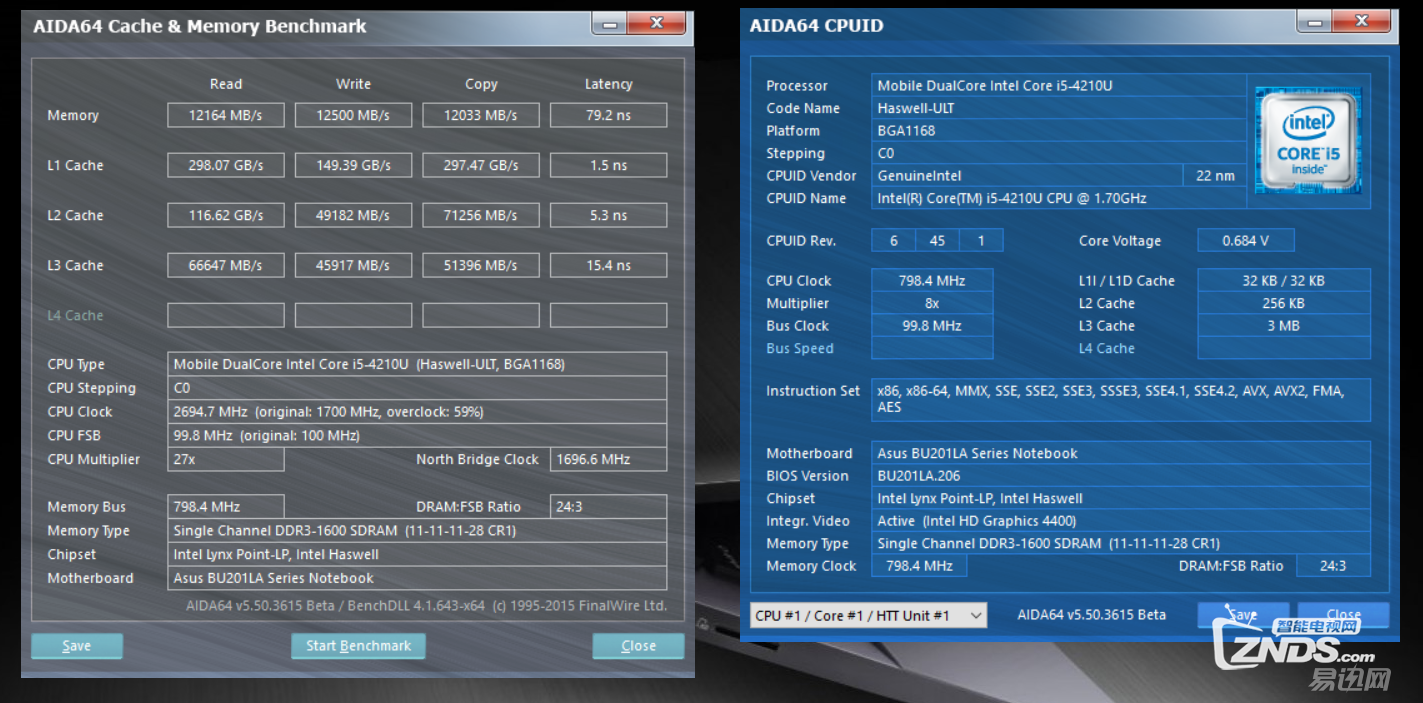This screenshot has height=703, width=1423.
Task: Click L2 Cache 256 KB value
Action: [x=1283, y=303]
